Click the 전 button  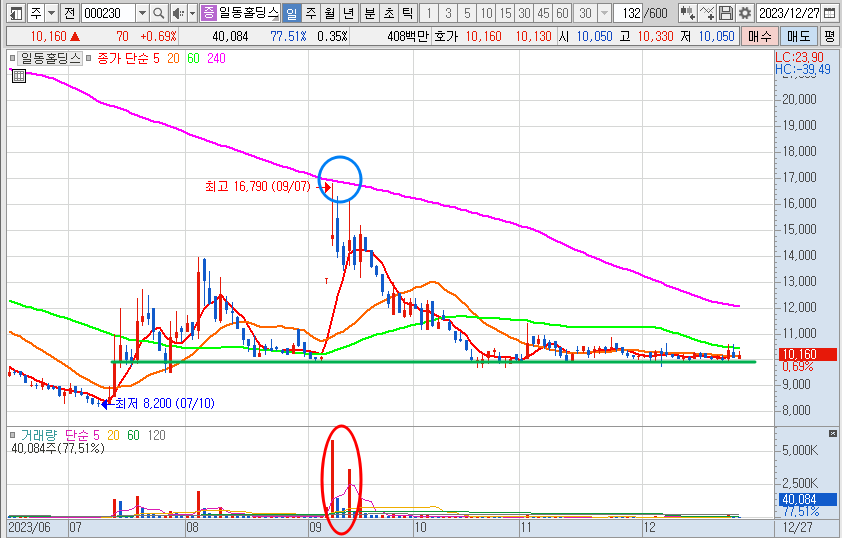click(x=69, y=13)
